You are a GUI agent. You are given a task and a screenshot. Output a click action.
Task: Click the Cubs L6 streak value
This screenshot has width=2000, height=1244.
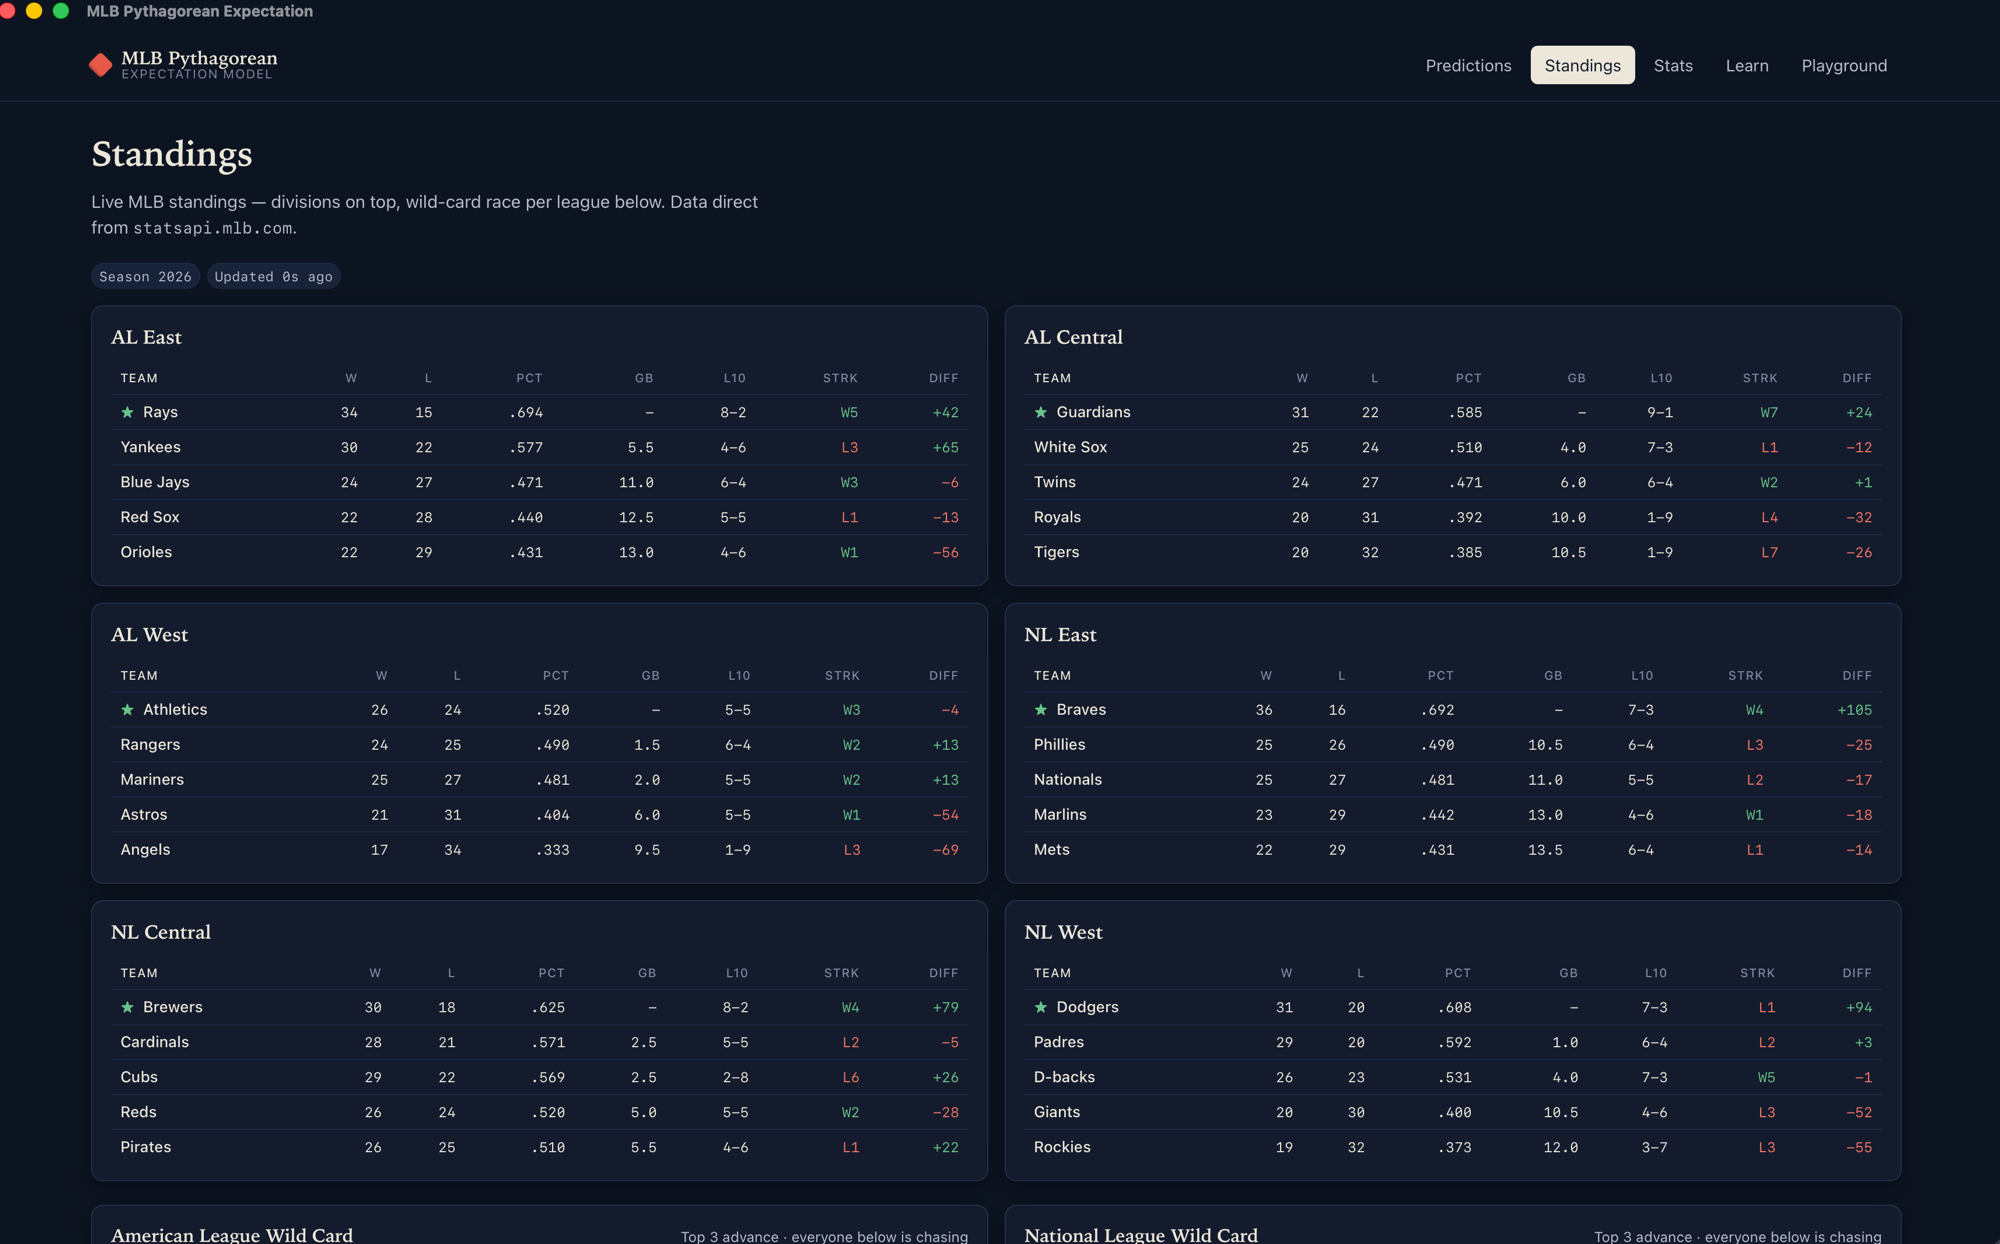click(x=850, y=1077)
